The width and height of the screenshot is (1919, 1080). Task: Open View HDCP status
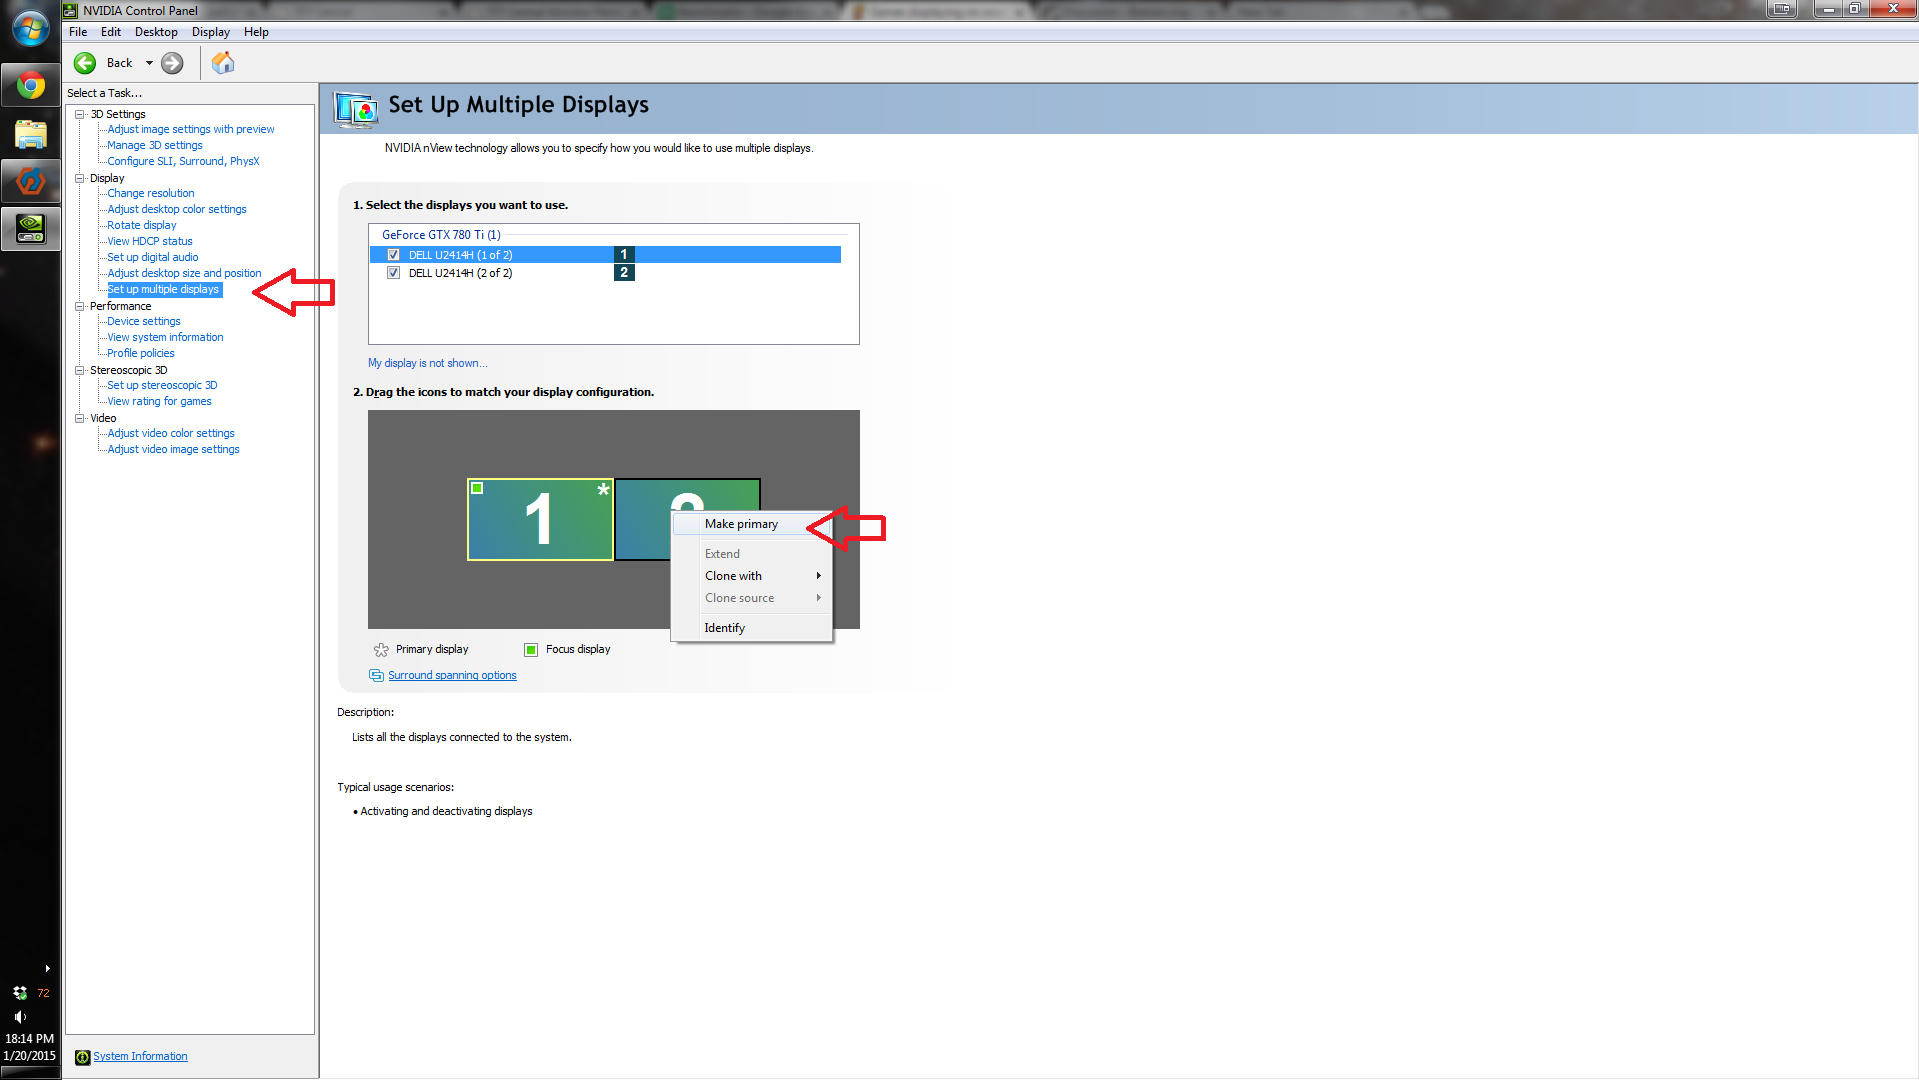tap(150, 242)
